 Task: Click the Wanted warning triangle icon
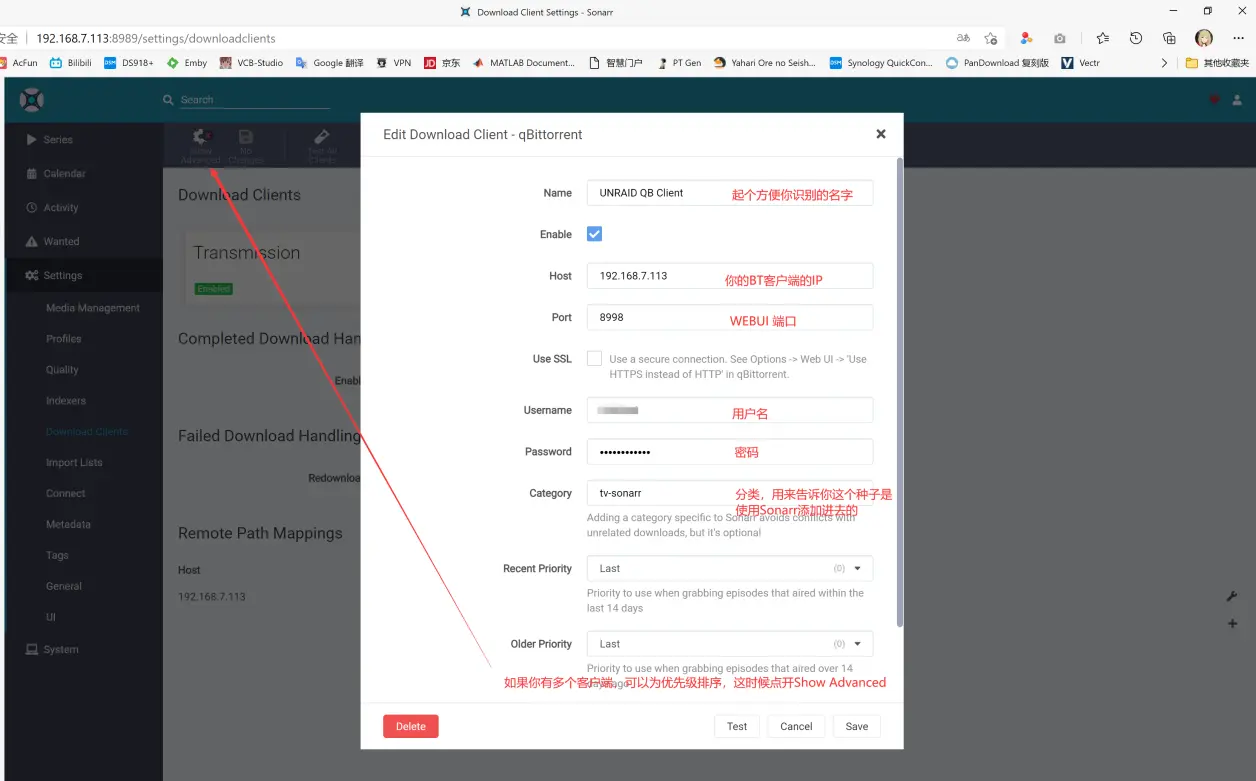point(32,242)
